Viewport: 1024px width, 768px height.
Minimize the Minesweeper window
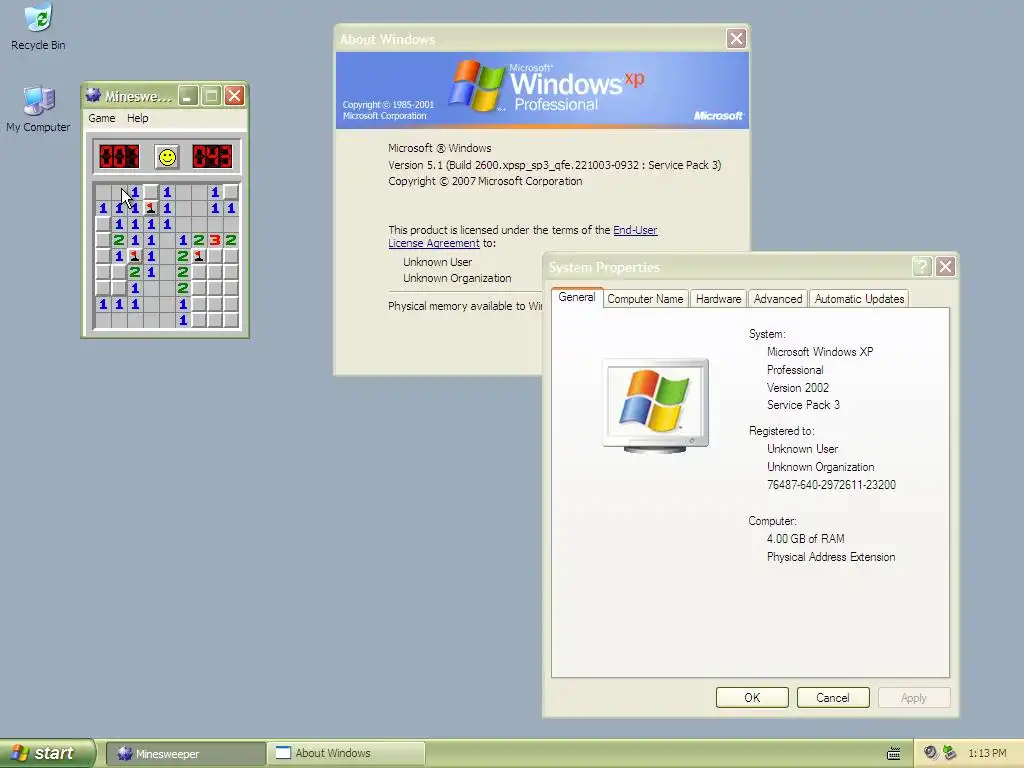[187, 96]
